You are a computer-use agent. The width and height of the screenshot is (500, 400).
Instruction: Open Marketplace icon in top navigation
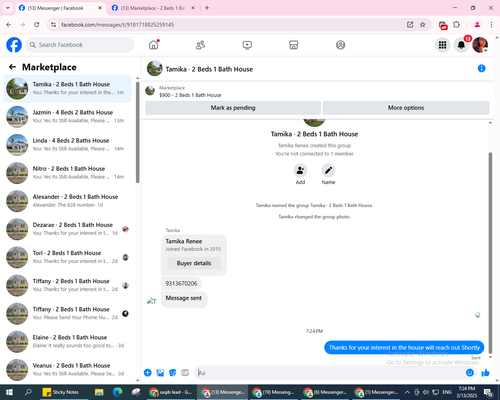[x=294, y=45]
